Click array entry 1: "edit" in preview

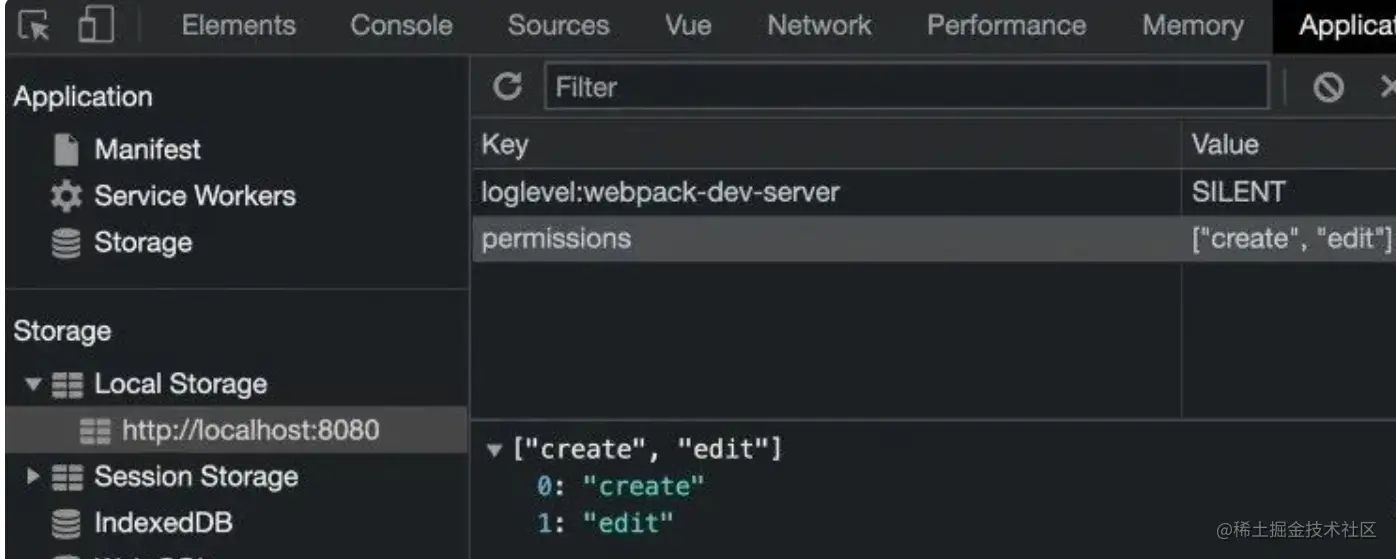click(606, 522)
